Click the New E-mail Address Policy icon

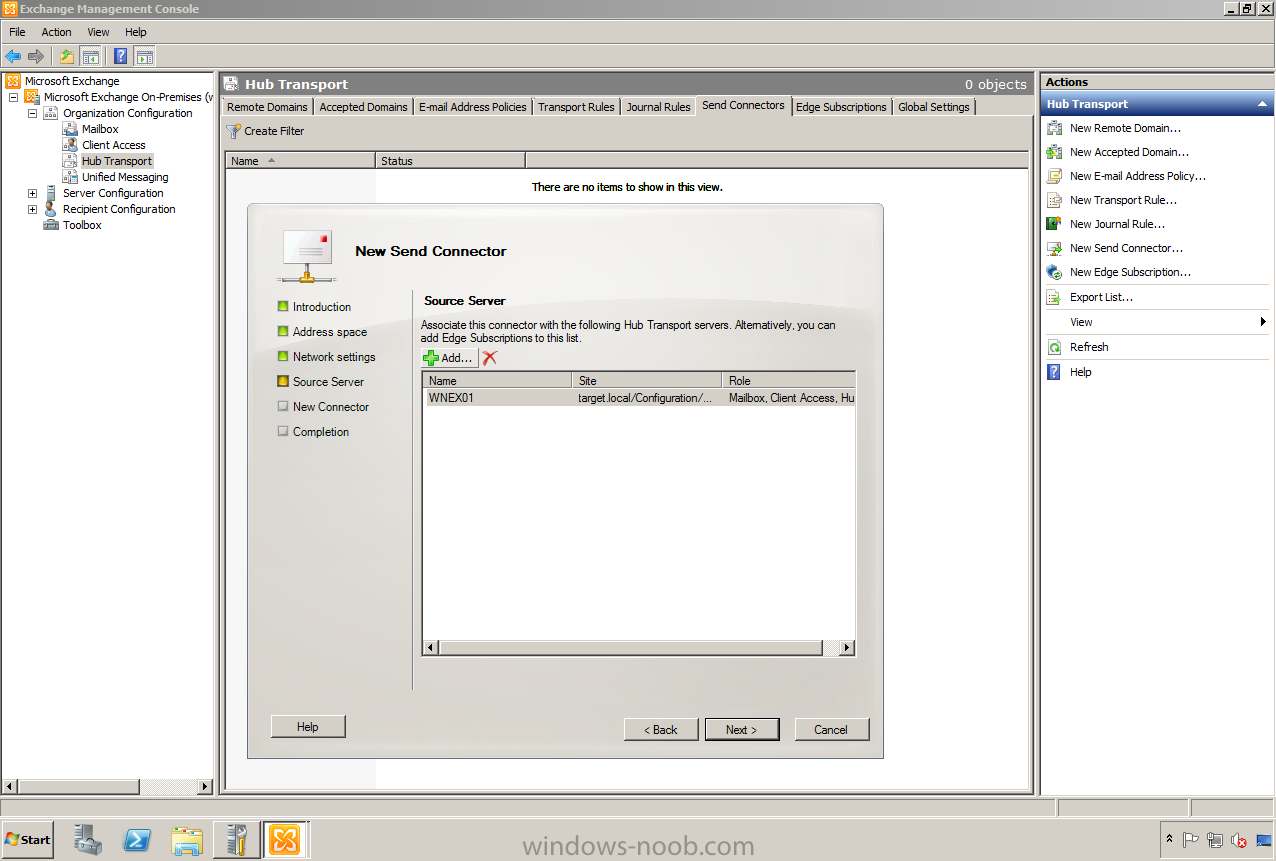(1054, 176)
